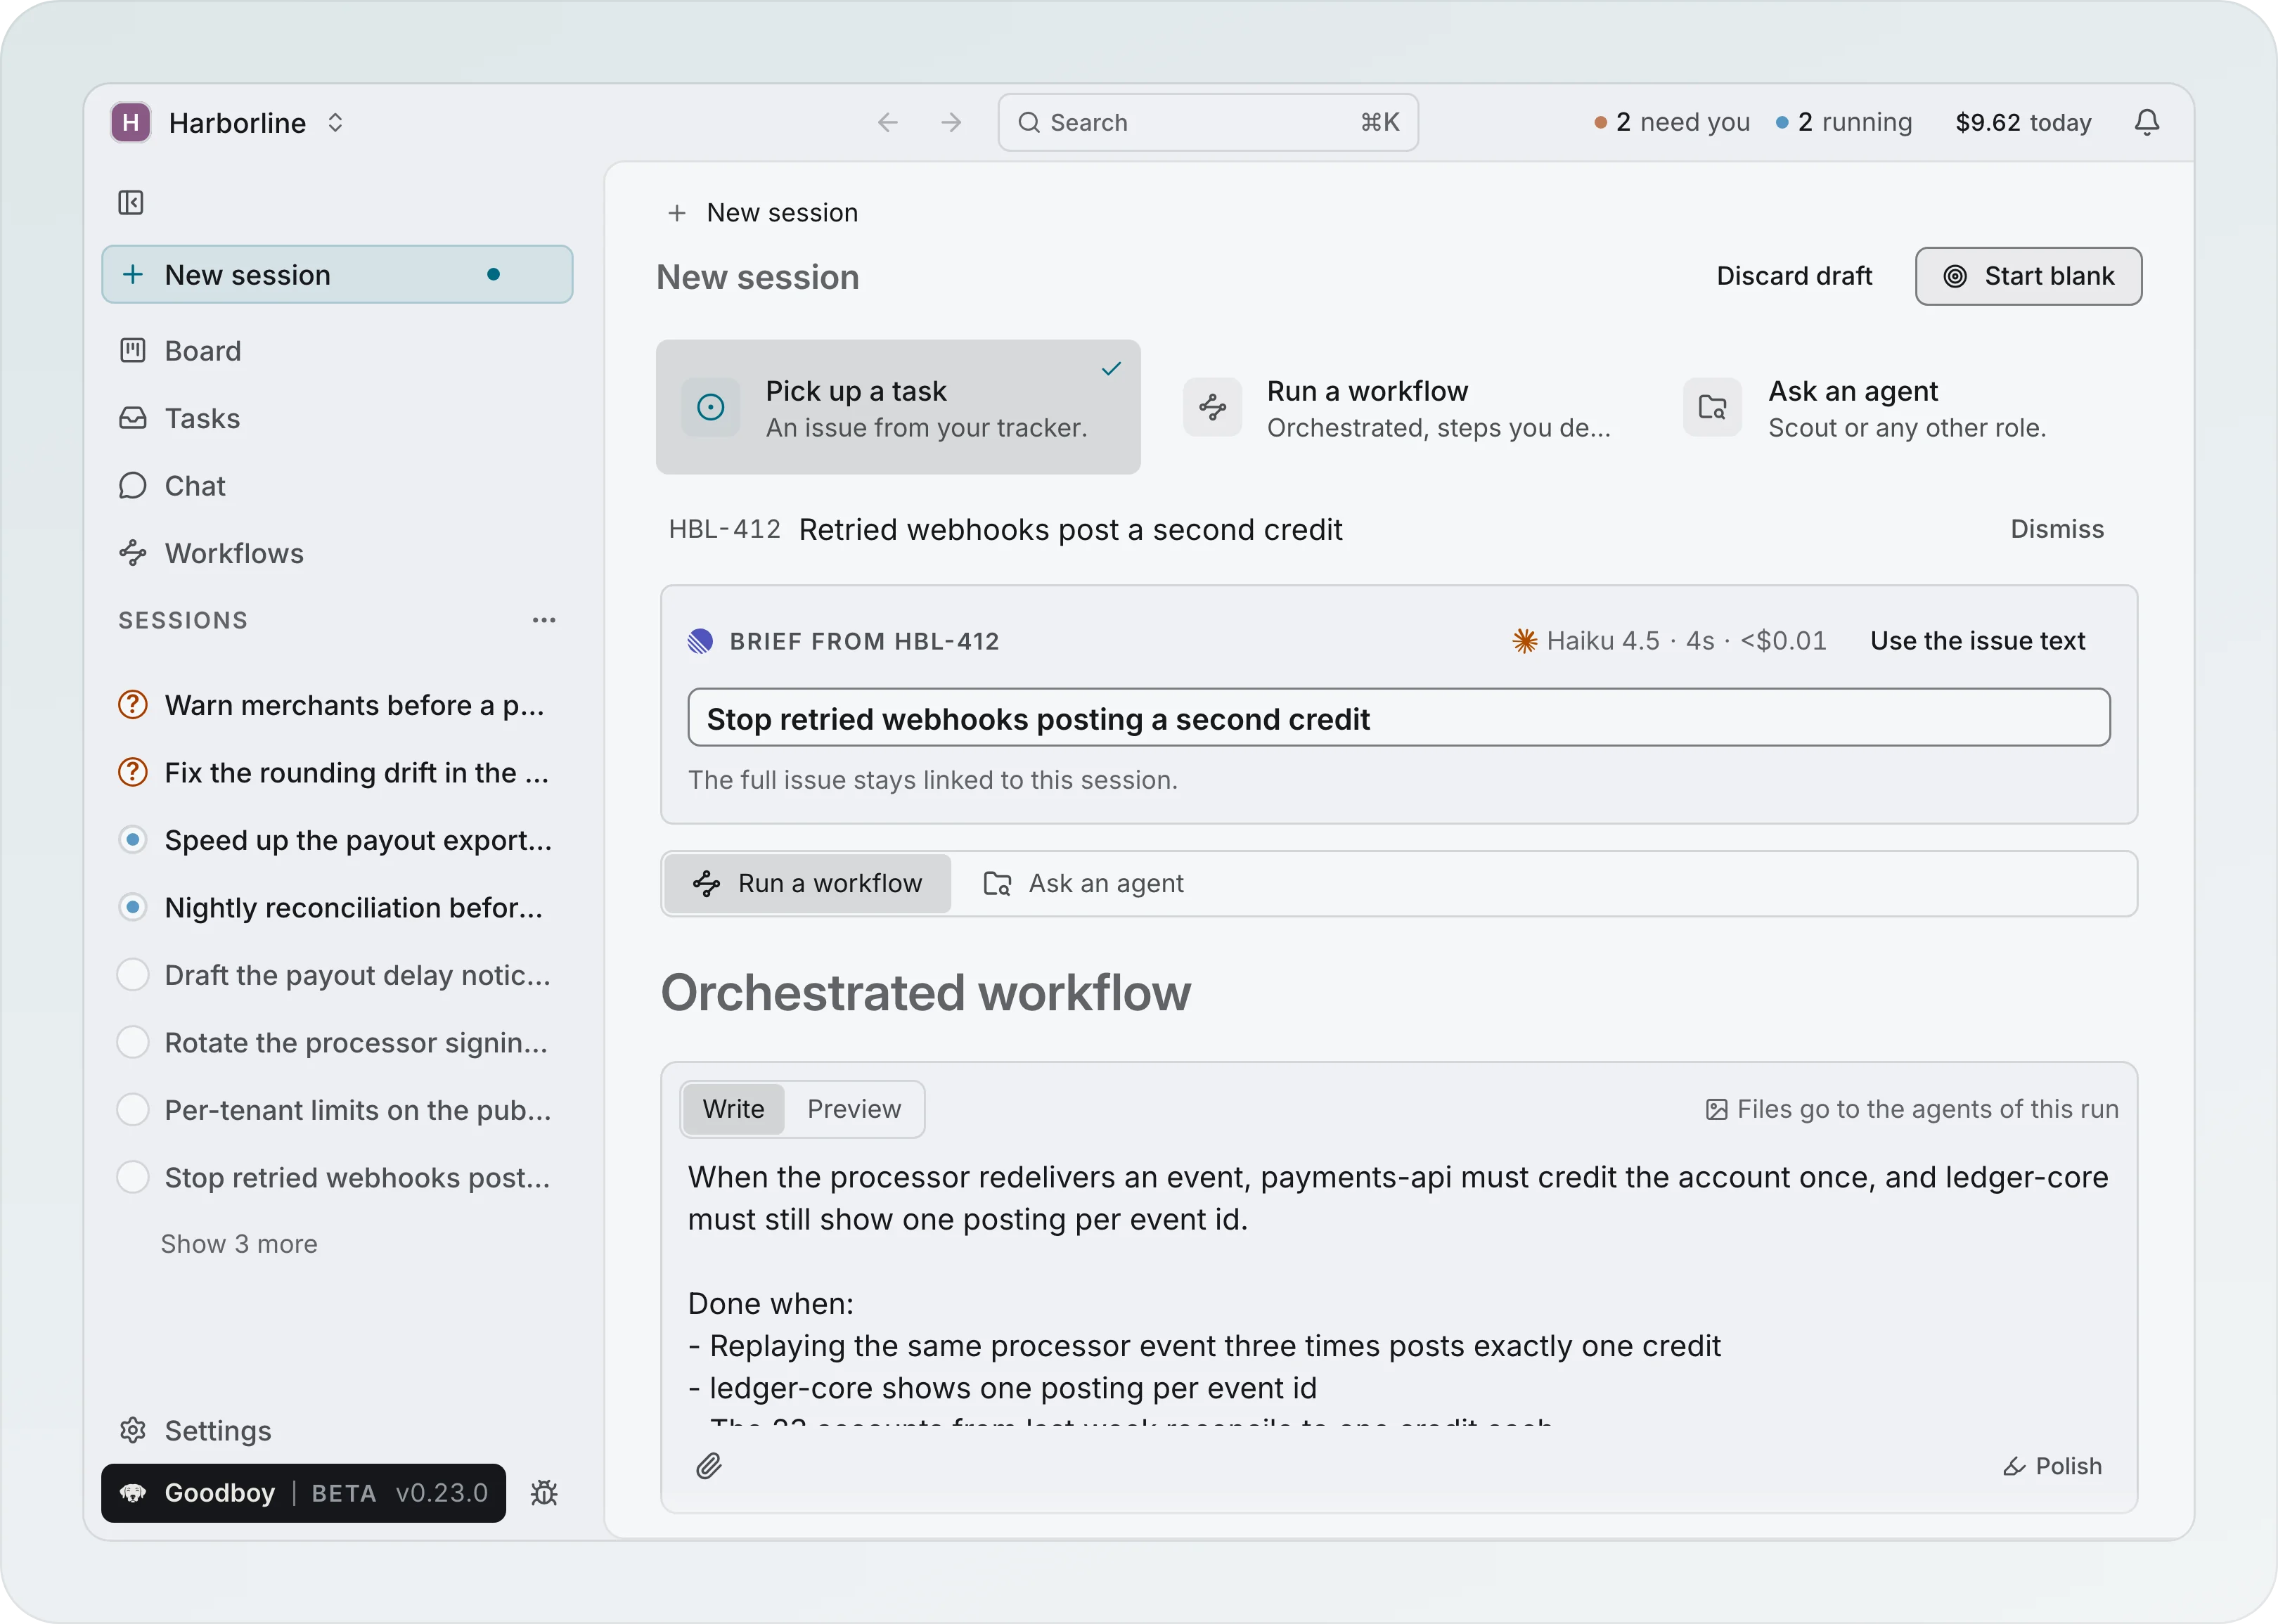Select New session in sidebar
The image size is (2278, 1624).
click(x=337, y=274)
